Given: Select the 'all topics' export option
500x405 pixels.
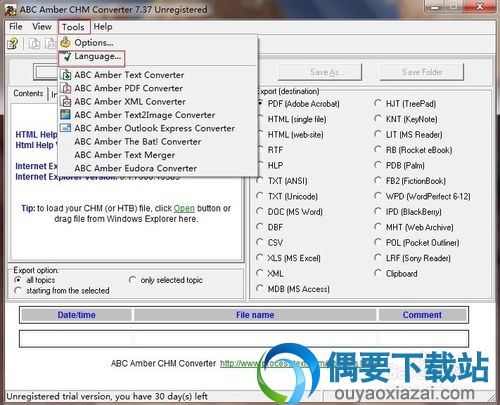Looking at the screenshot, I should click(x=35, y=280).
